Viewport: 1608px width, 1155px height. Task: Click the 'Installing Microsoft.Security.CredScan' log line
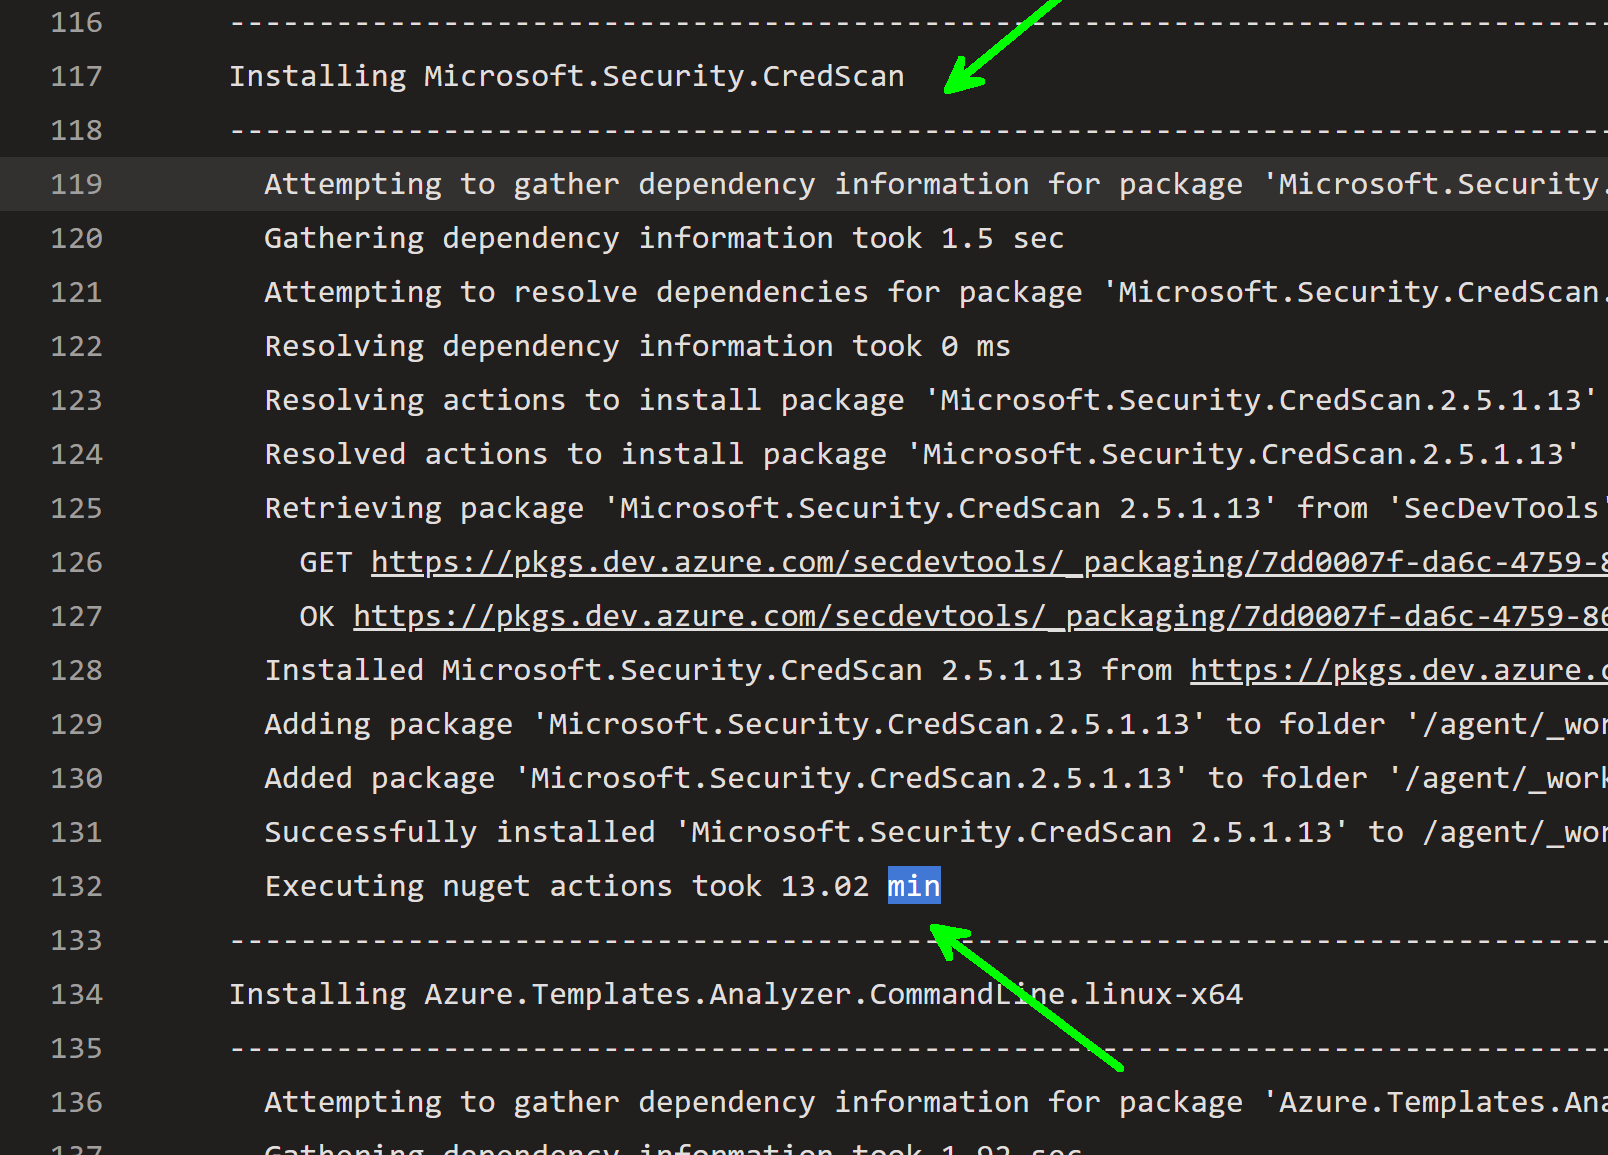pos(566,75)
